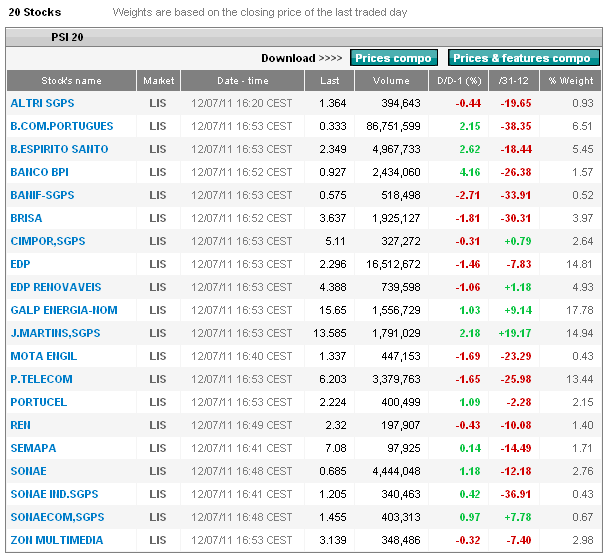Download the Prices & features compo file
Screen dimensions: 613x557
point(523,58)
